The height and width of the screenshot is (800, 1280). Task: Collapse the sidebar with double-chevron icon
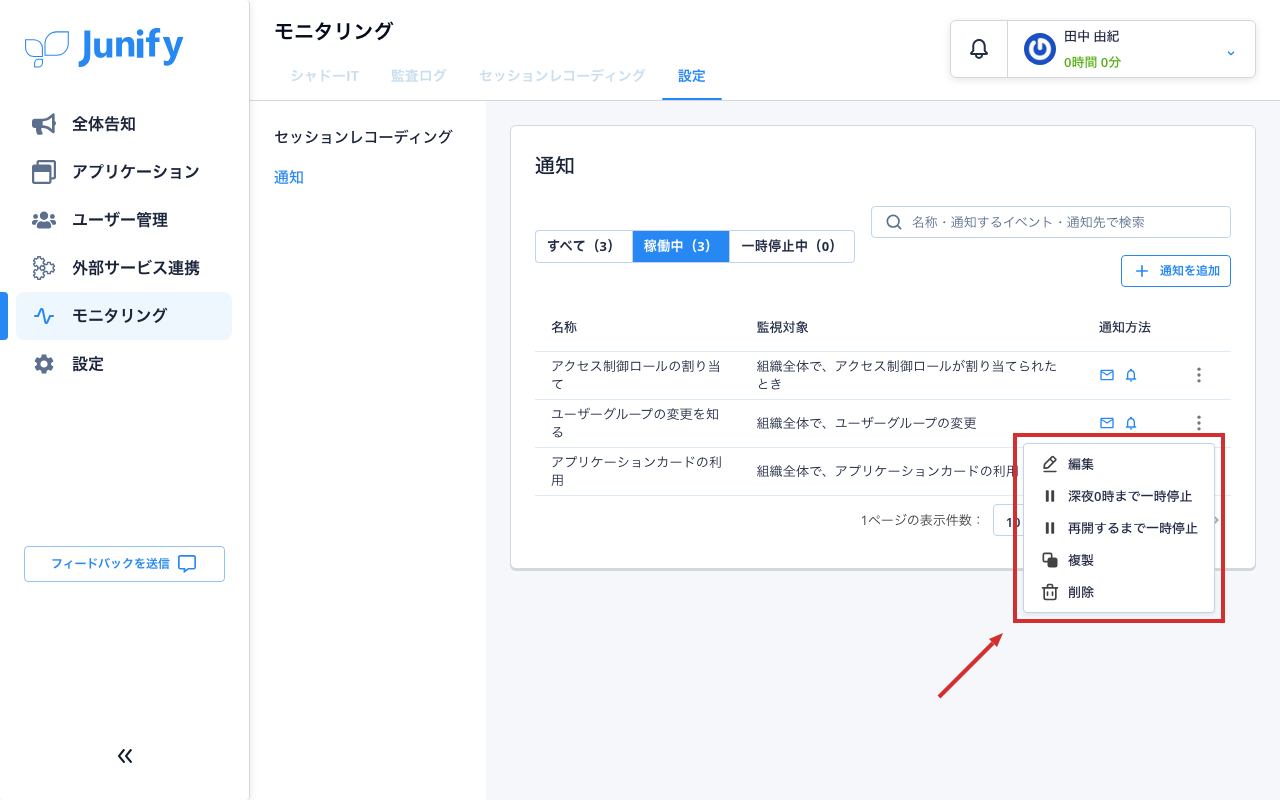[125, 756]
